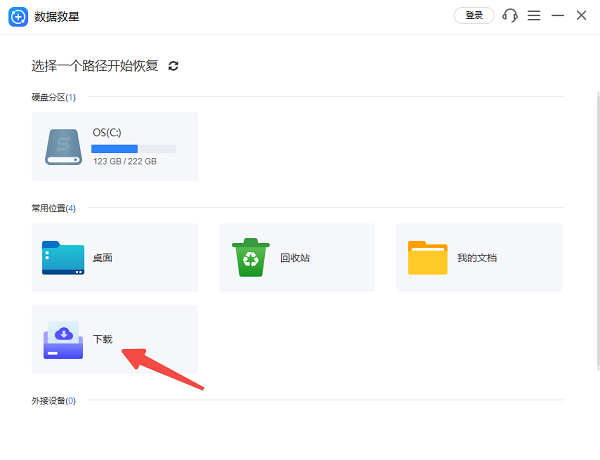The width and height of the screenshot is (600, 460).
Task: Select the 下载 download tray icon
Action: coord(64,339)
